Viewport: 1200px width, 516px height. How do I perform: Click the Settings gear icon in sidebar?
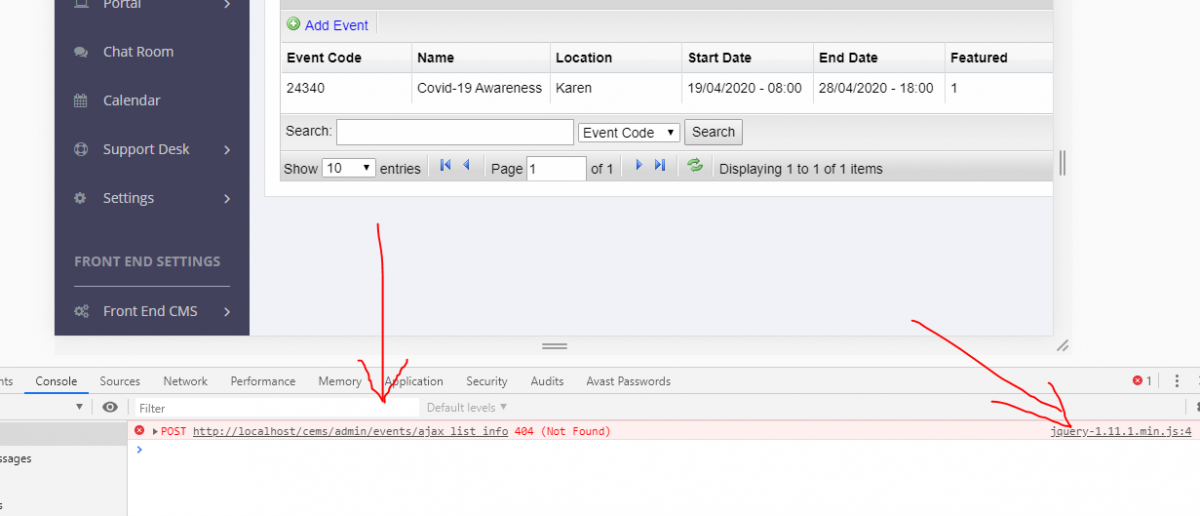tap(81, 198)
